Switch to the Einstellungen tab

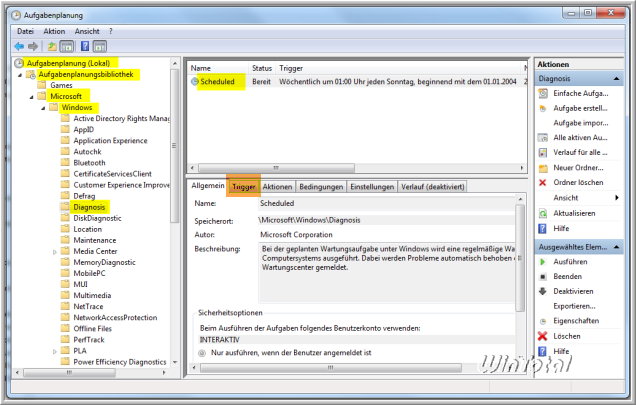(x=372, y=187)
